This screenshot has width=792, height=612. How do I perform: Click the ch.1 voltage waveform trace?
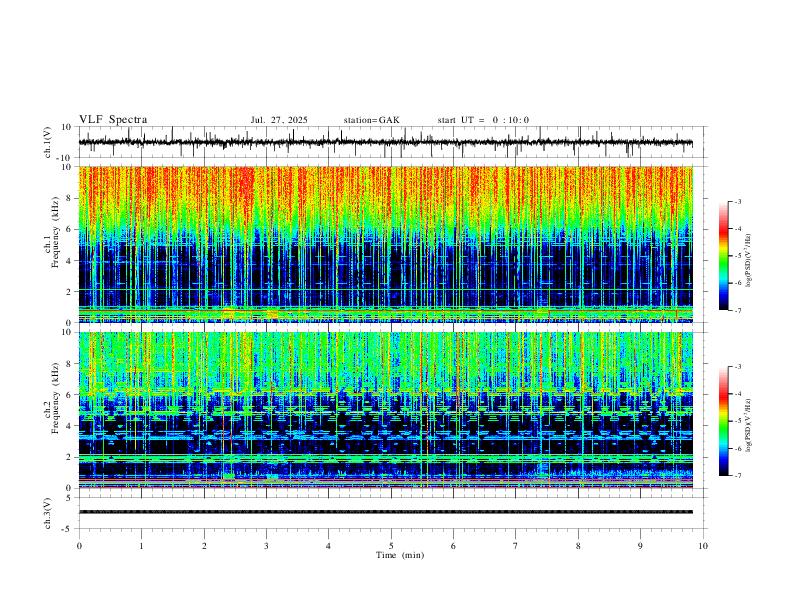385,142
